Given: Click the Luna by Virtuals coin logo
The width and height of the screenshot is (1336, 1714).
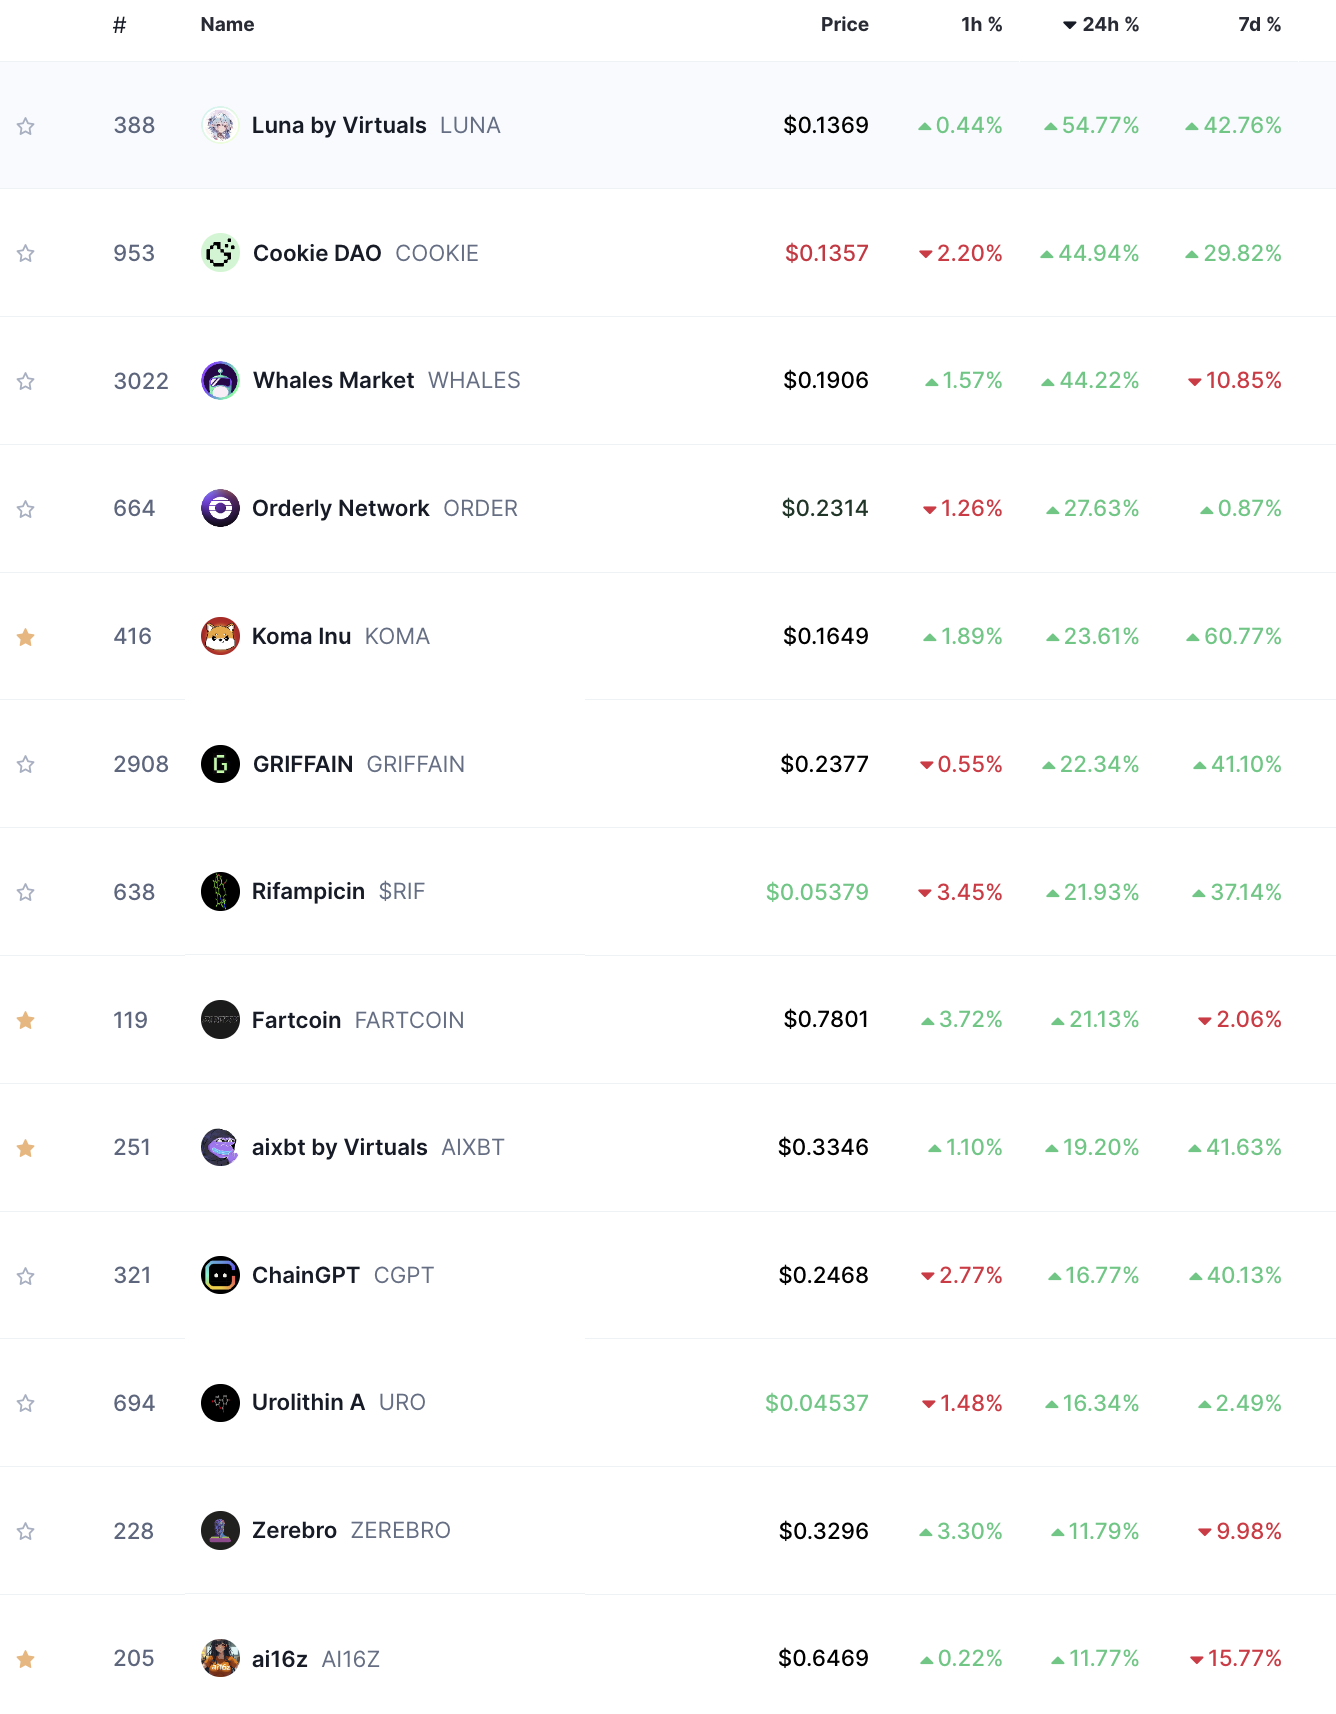Looking at the screenshot, I should pos(220,126).
